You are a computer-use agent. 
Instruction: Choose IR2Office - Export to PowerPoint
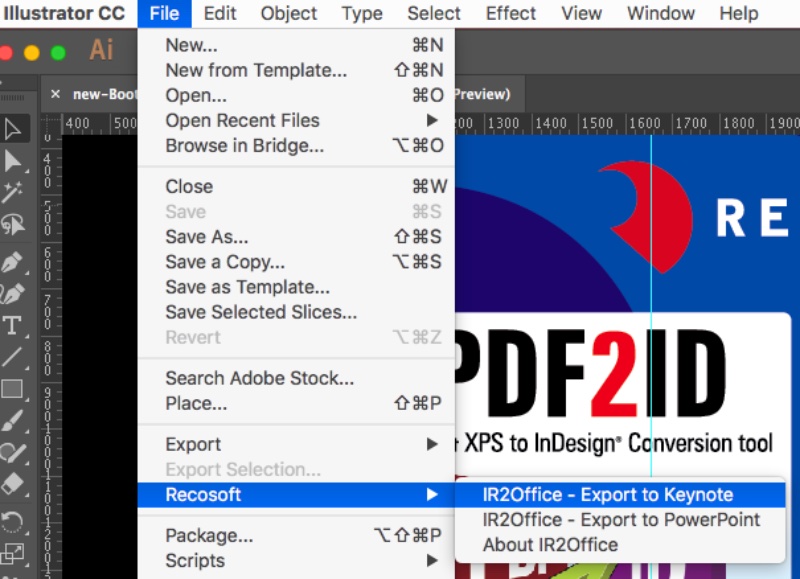[621, 520]
